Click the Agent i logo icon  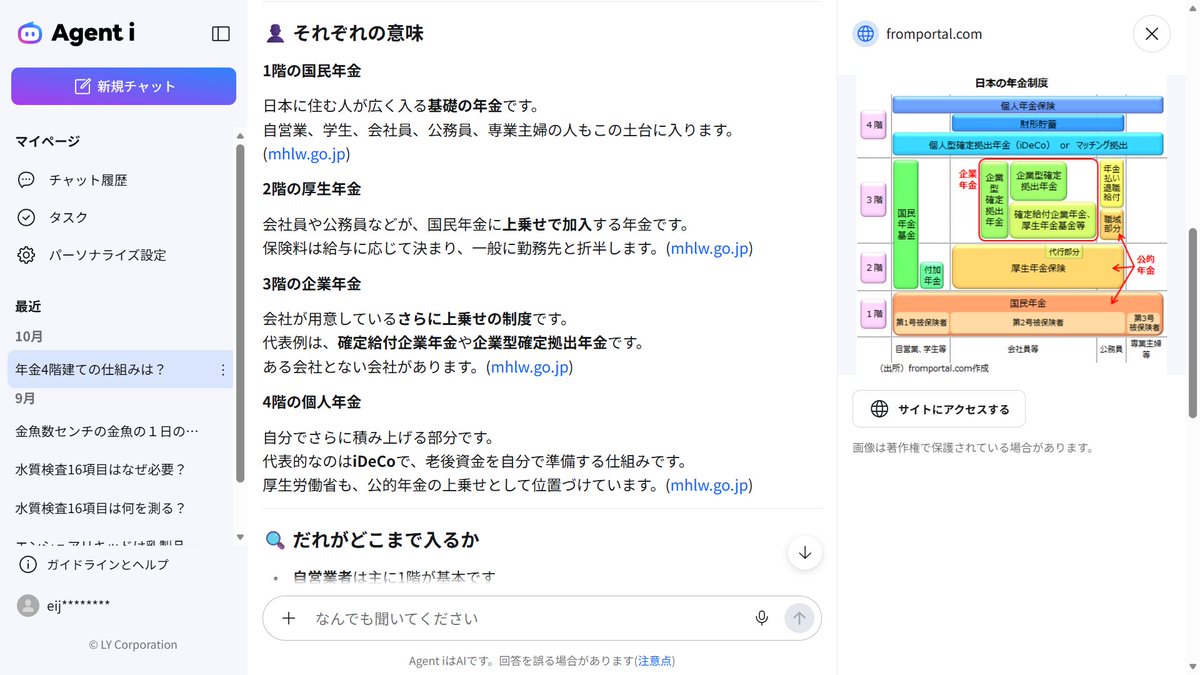click(30, 33)
